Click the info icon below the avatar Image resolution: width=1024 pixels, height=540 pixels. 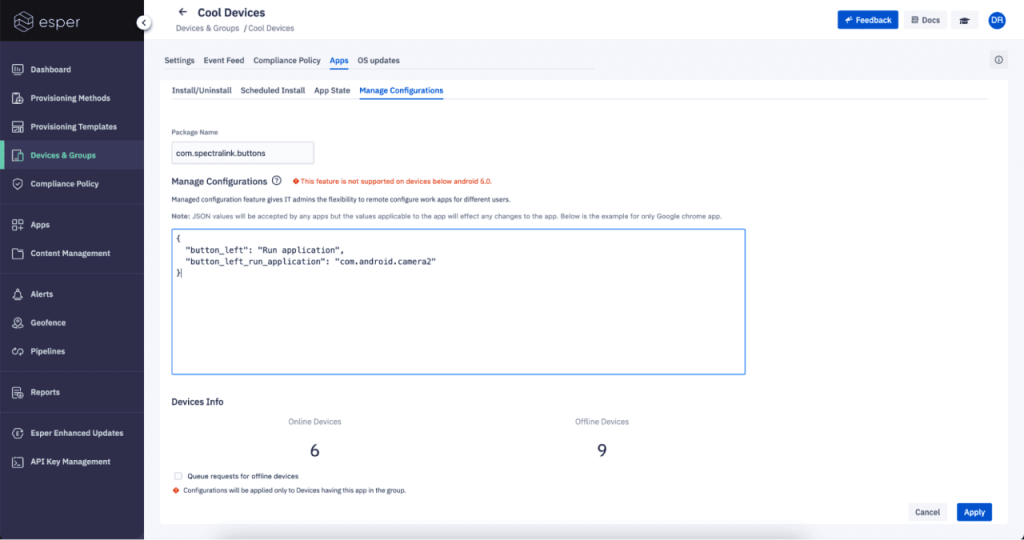coord(998,60)
